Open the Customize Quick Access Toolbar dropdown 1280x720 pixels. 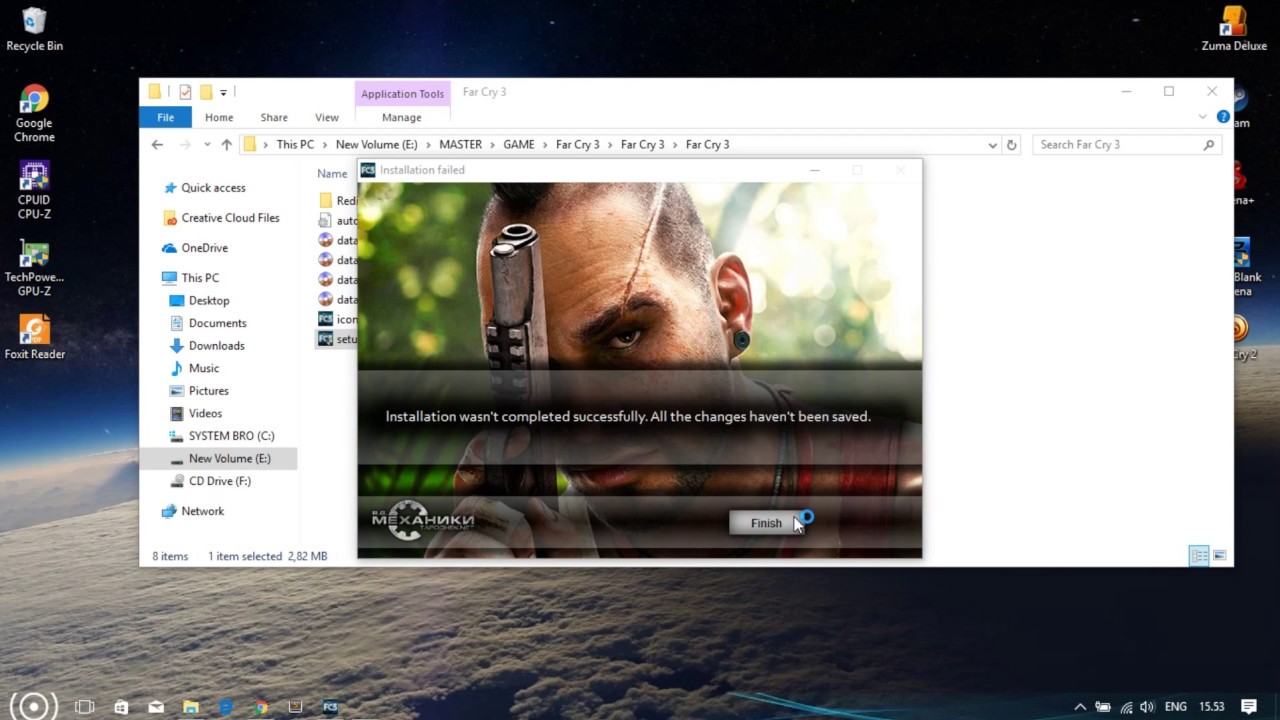[x=224, y=92]
